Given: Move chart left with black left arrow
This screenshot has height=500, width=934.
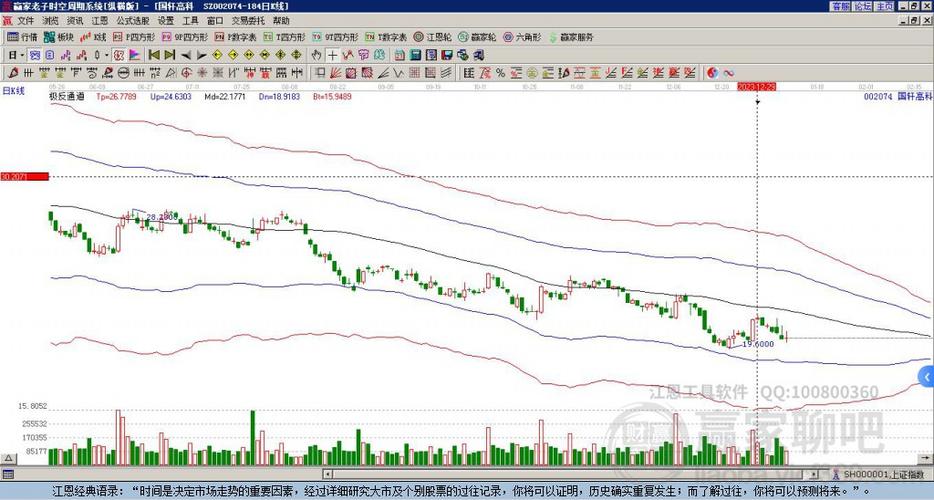Looking at the screenshot, I should point(185,55).
